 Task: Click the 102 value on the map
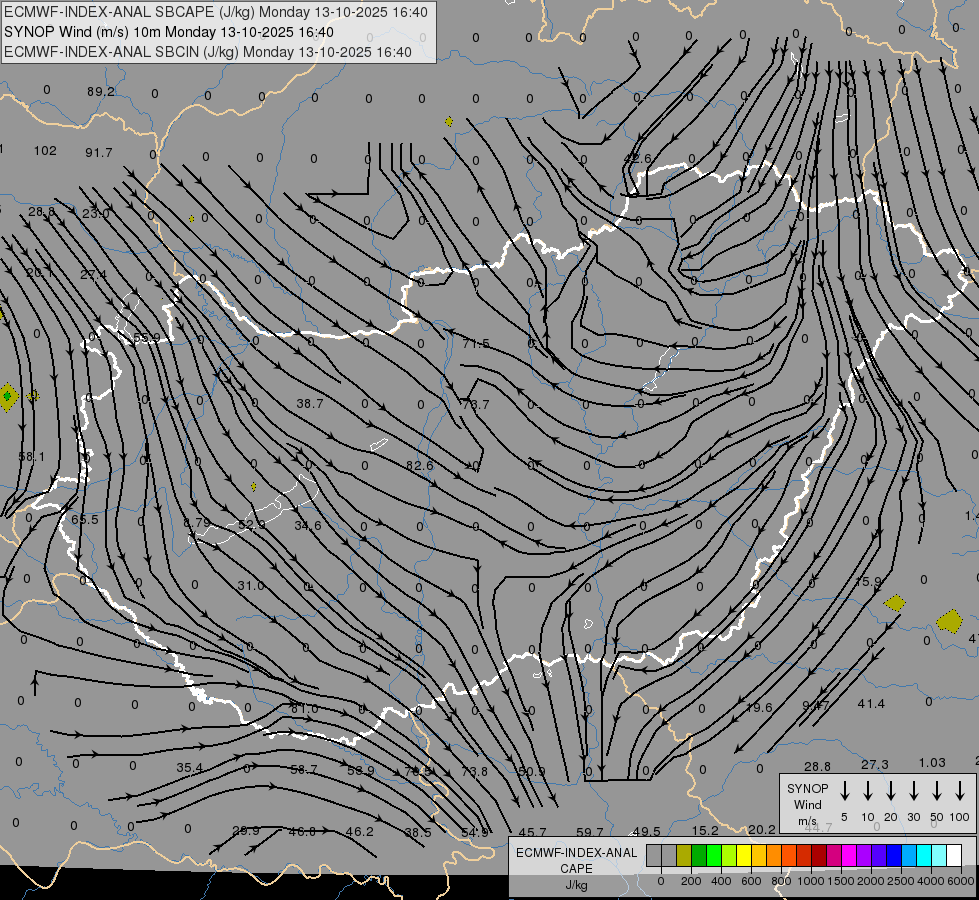pos(45,151)
